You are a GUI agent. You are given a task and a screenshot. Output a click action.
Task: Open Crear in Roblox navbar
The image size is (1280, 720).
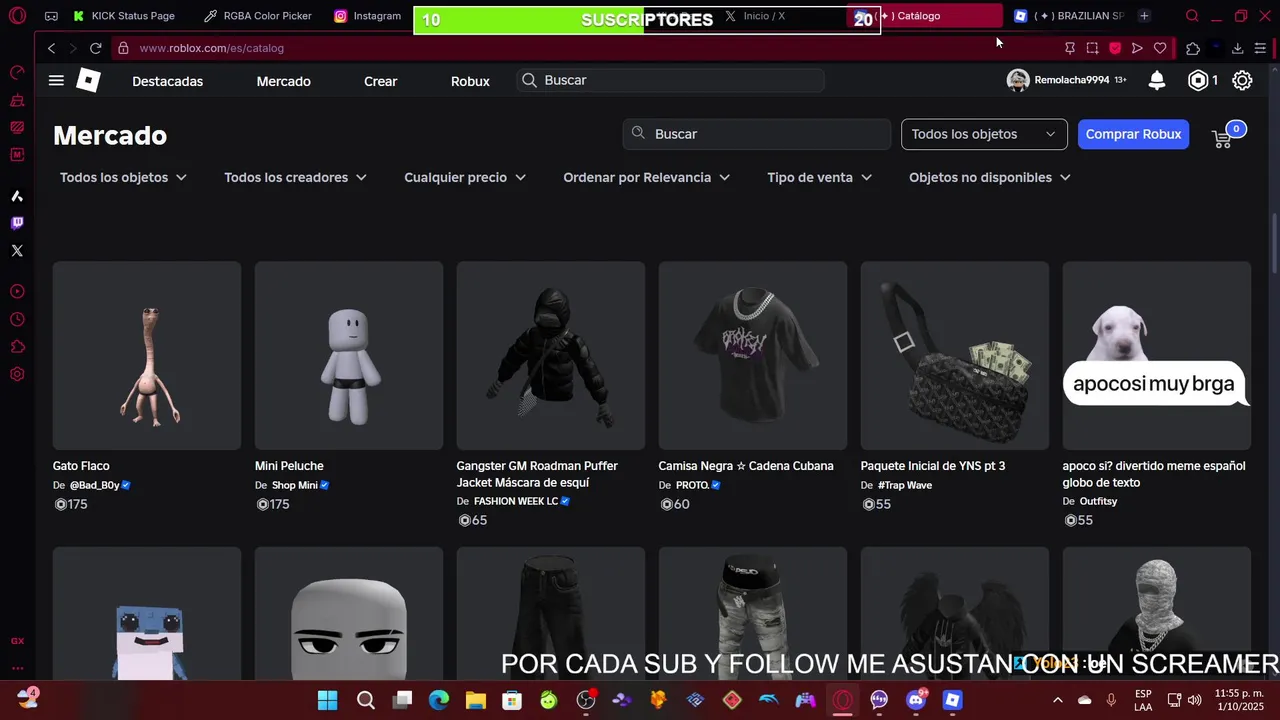(x=380, y=81)
